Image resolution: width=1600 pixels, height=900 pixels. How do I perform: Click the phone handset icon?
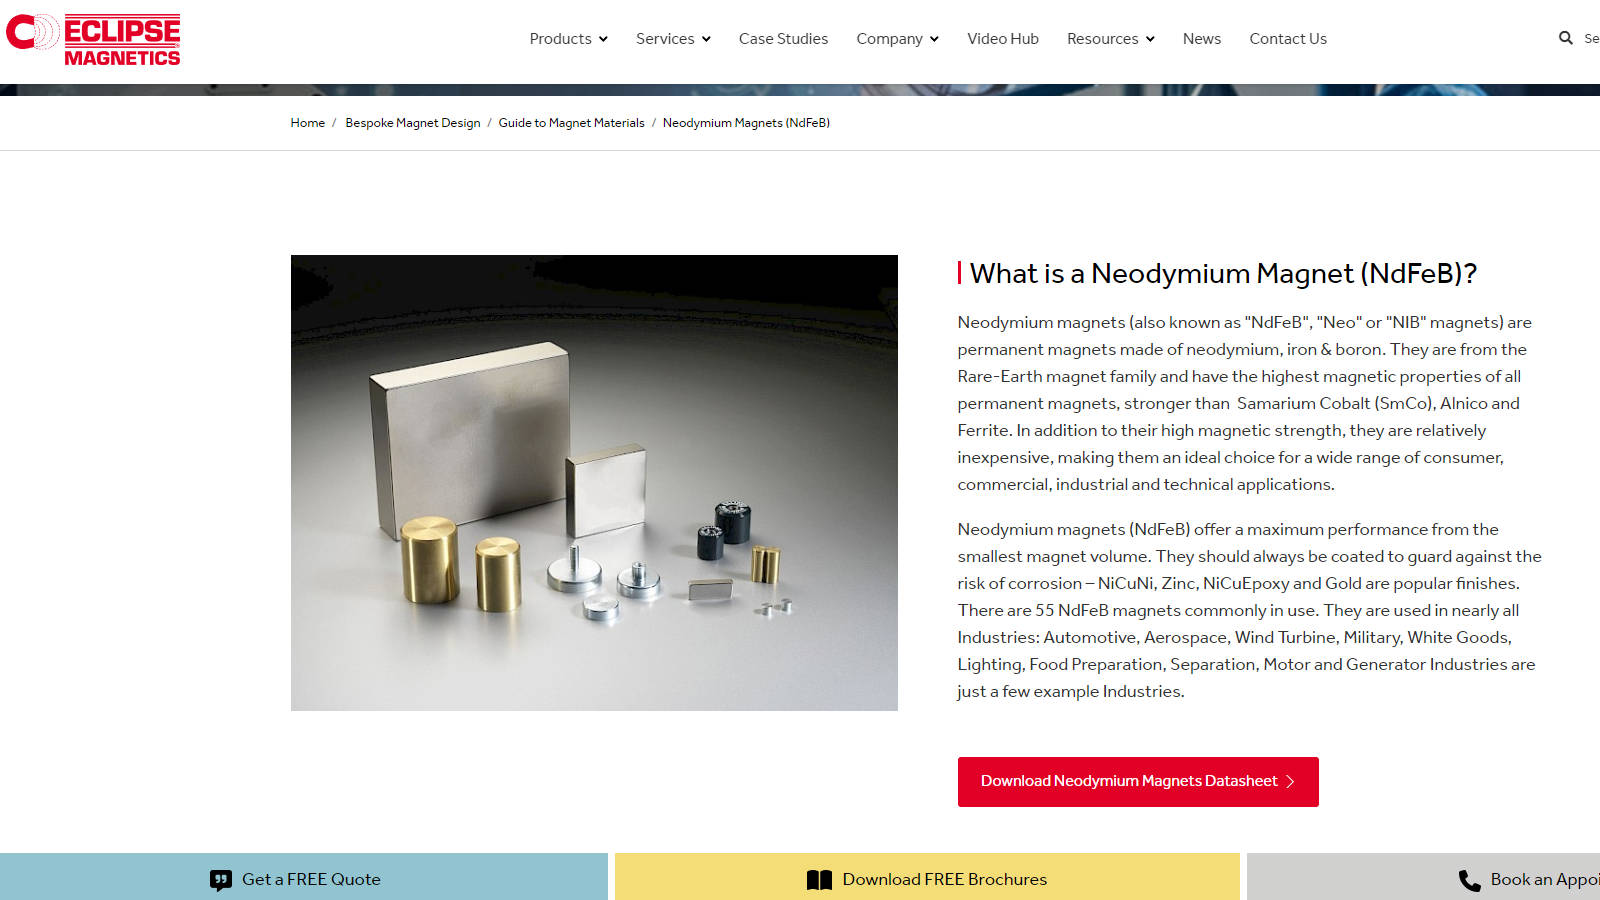tap(1469, 880)
